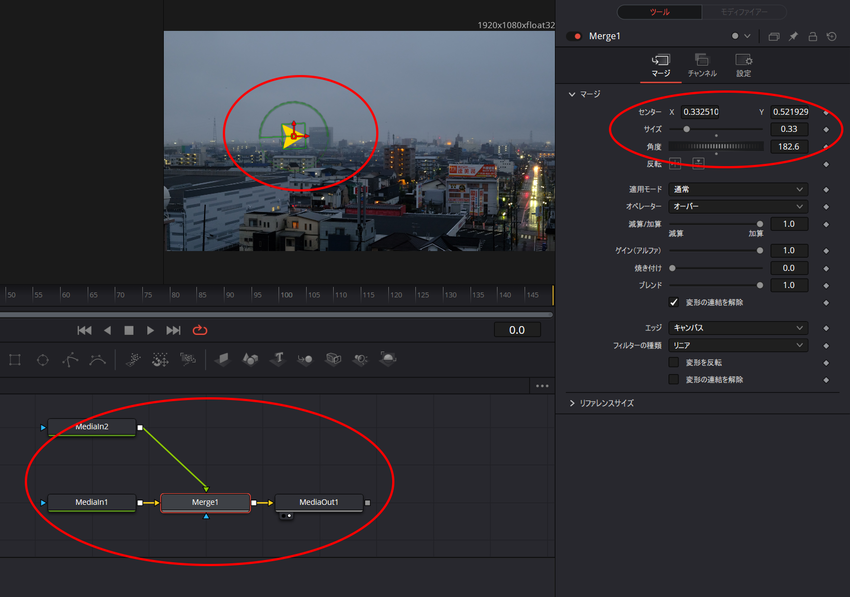
Task: Add a Renderer 3D node
Action: (x=388, y=358)
